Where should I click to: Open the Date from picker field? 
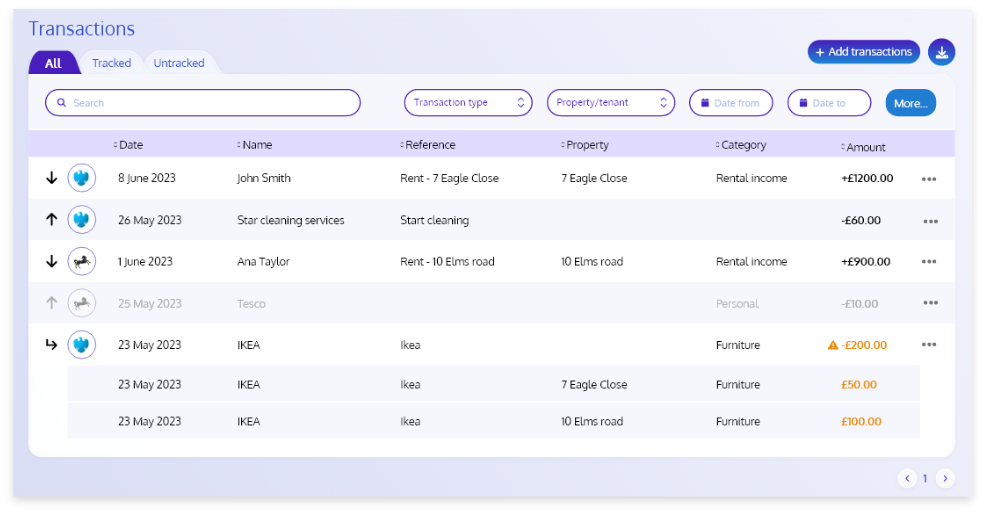coord(731,103)
